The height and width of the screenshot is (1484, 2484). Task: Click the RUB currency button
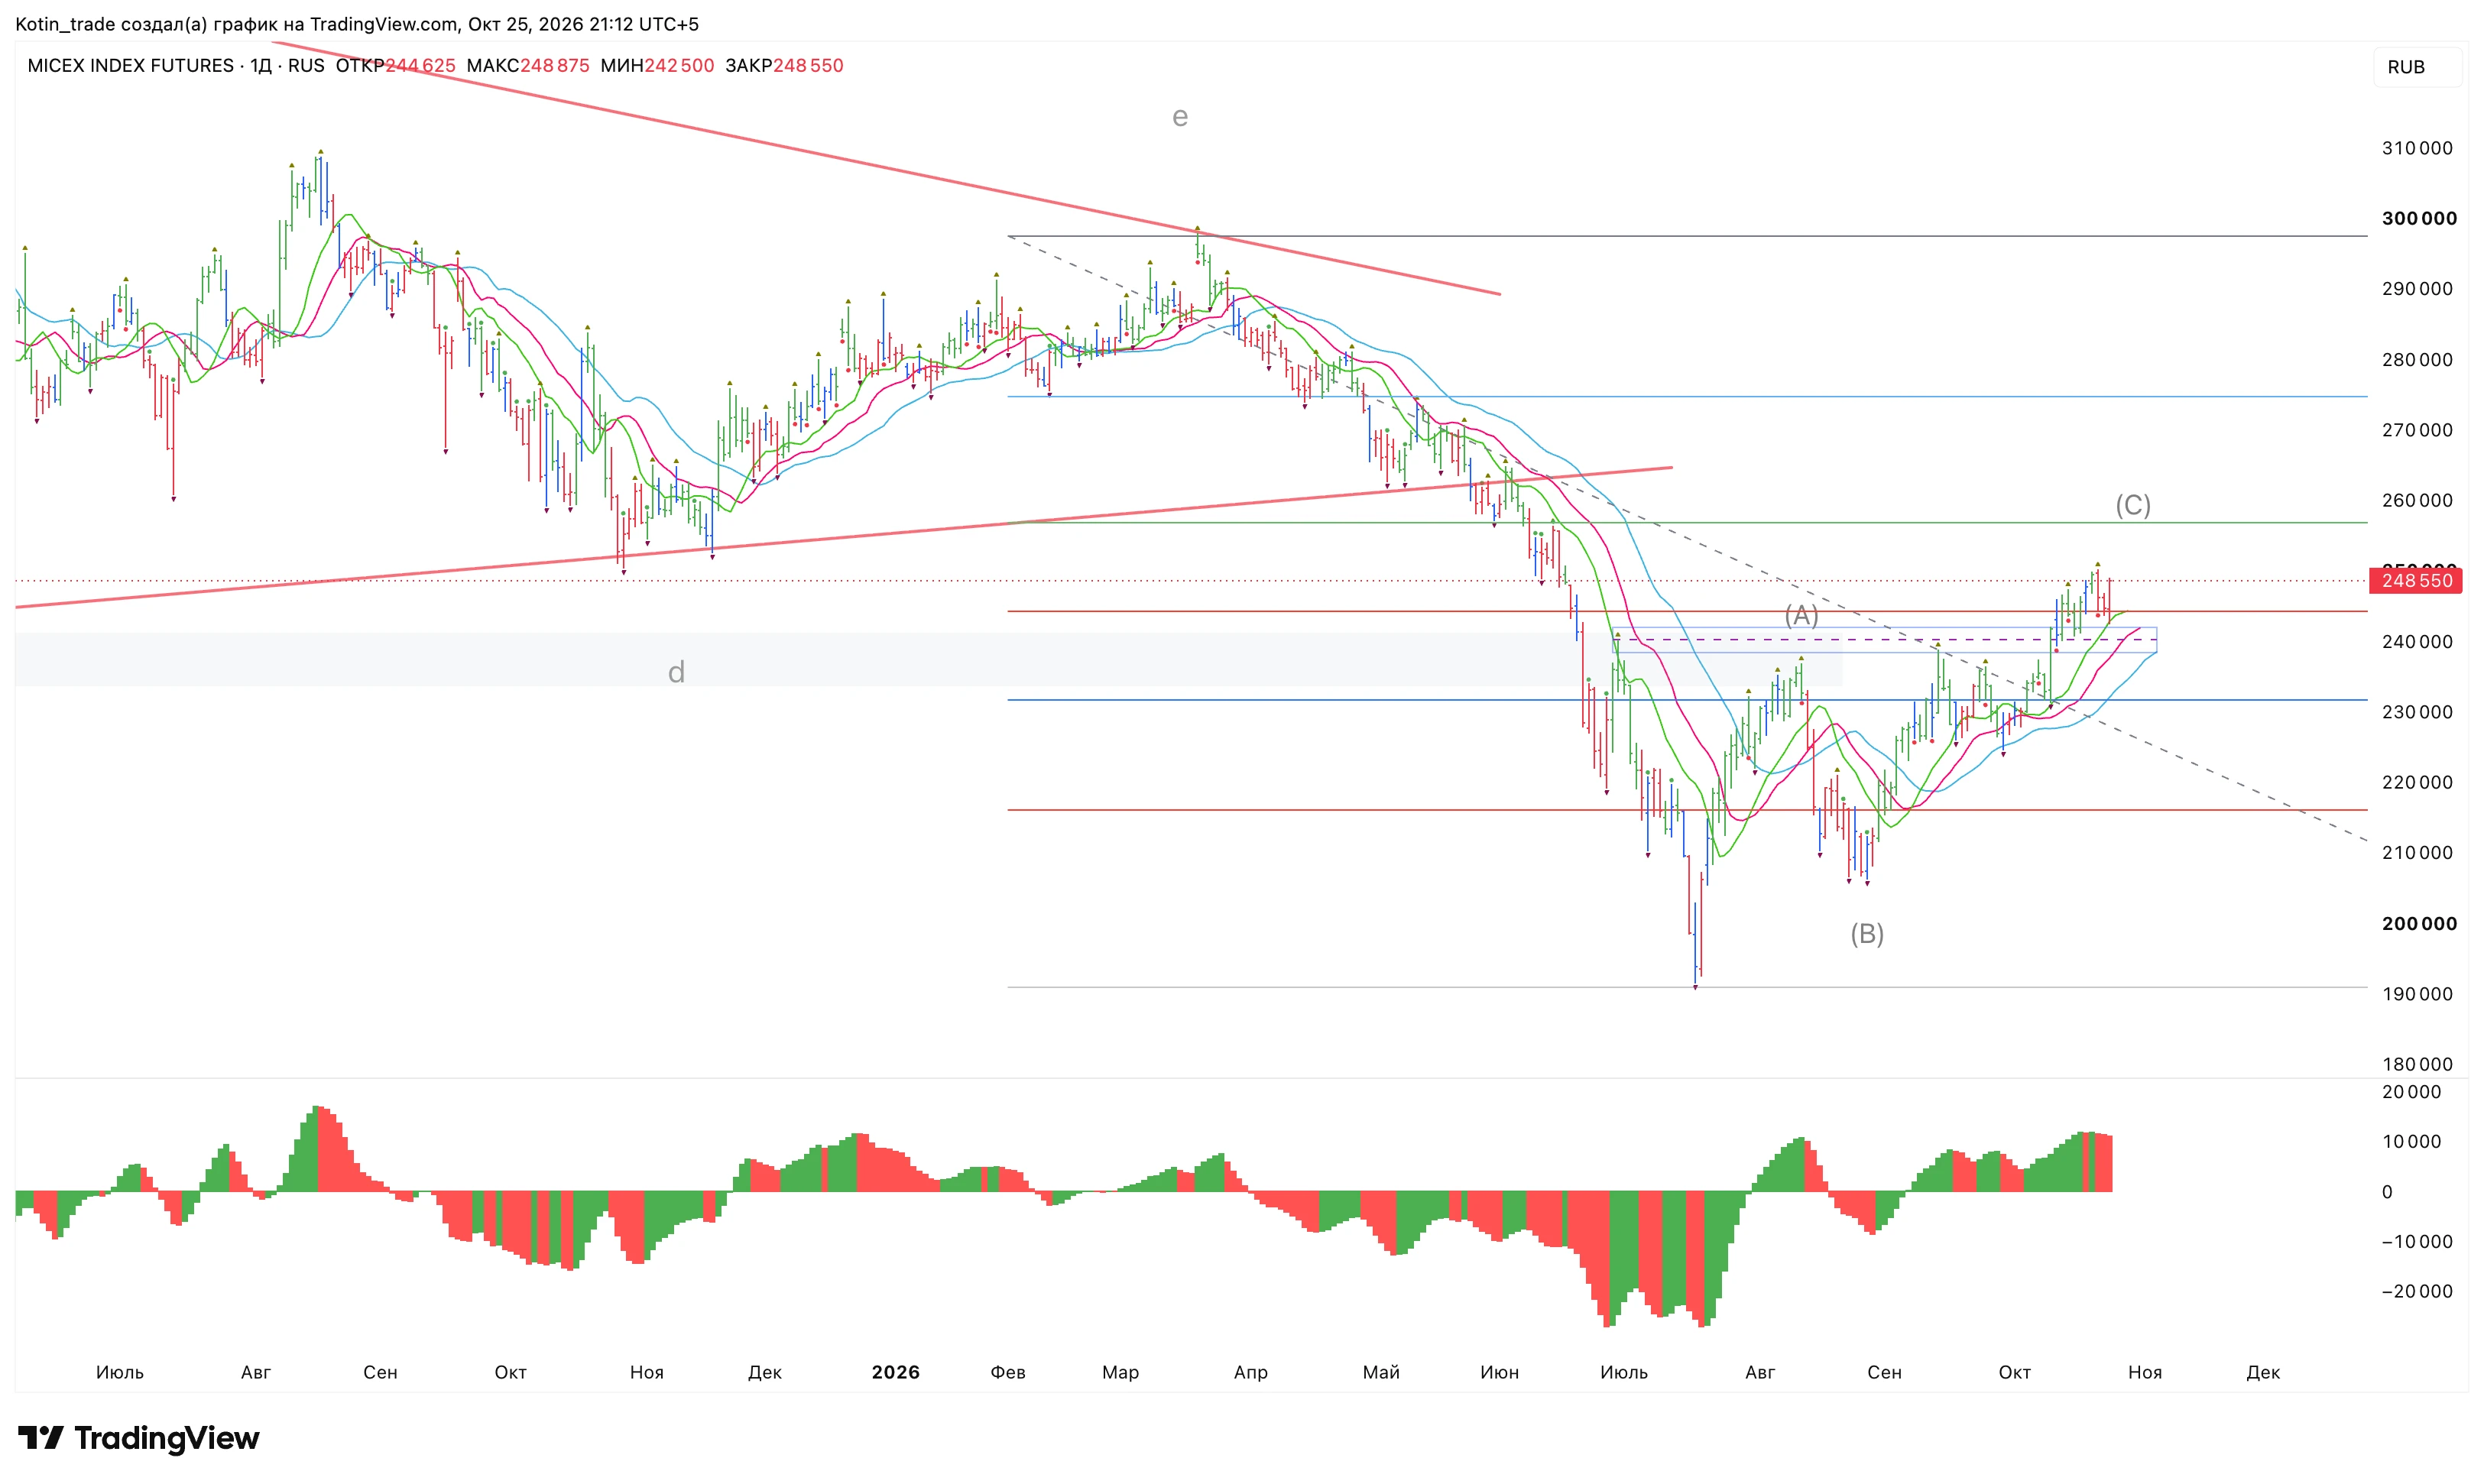(2416, 67)
